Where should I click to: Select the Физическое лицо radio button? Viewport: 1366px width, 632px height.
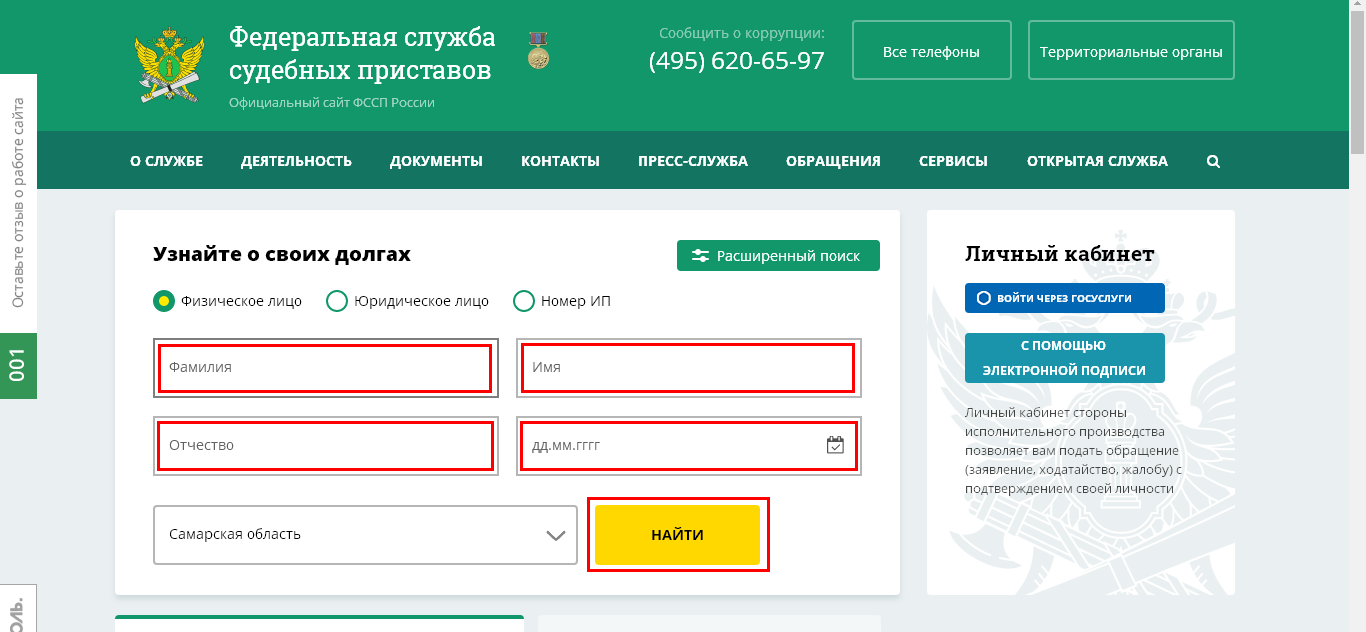pyautogui.click(x=164, y=301)
